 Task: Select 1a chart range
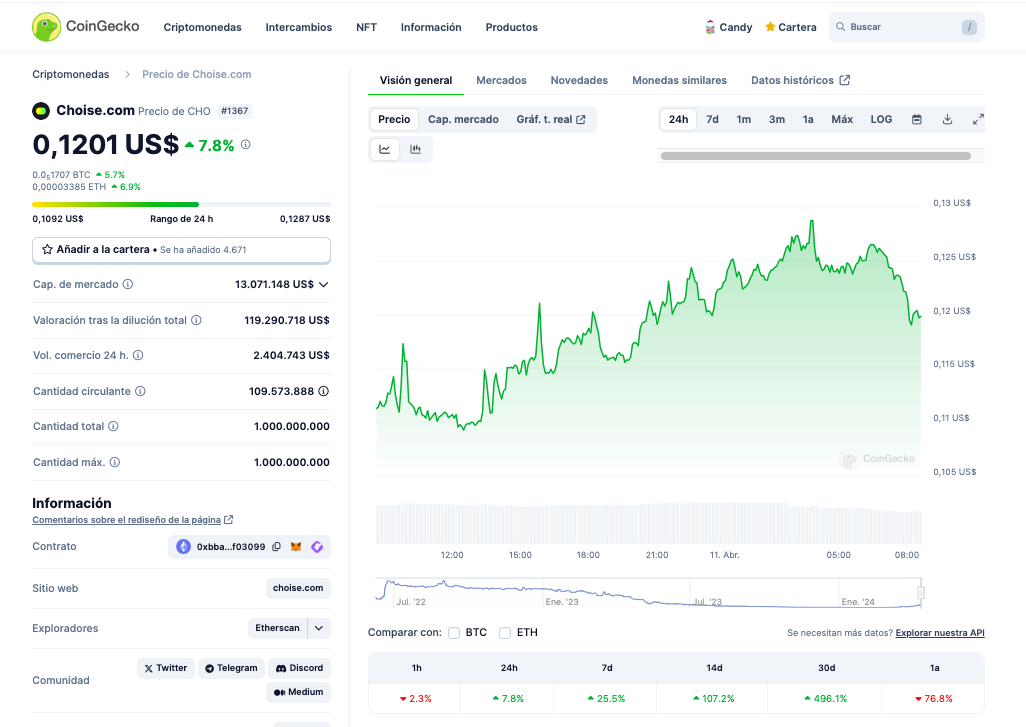click(808, 119)
